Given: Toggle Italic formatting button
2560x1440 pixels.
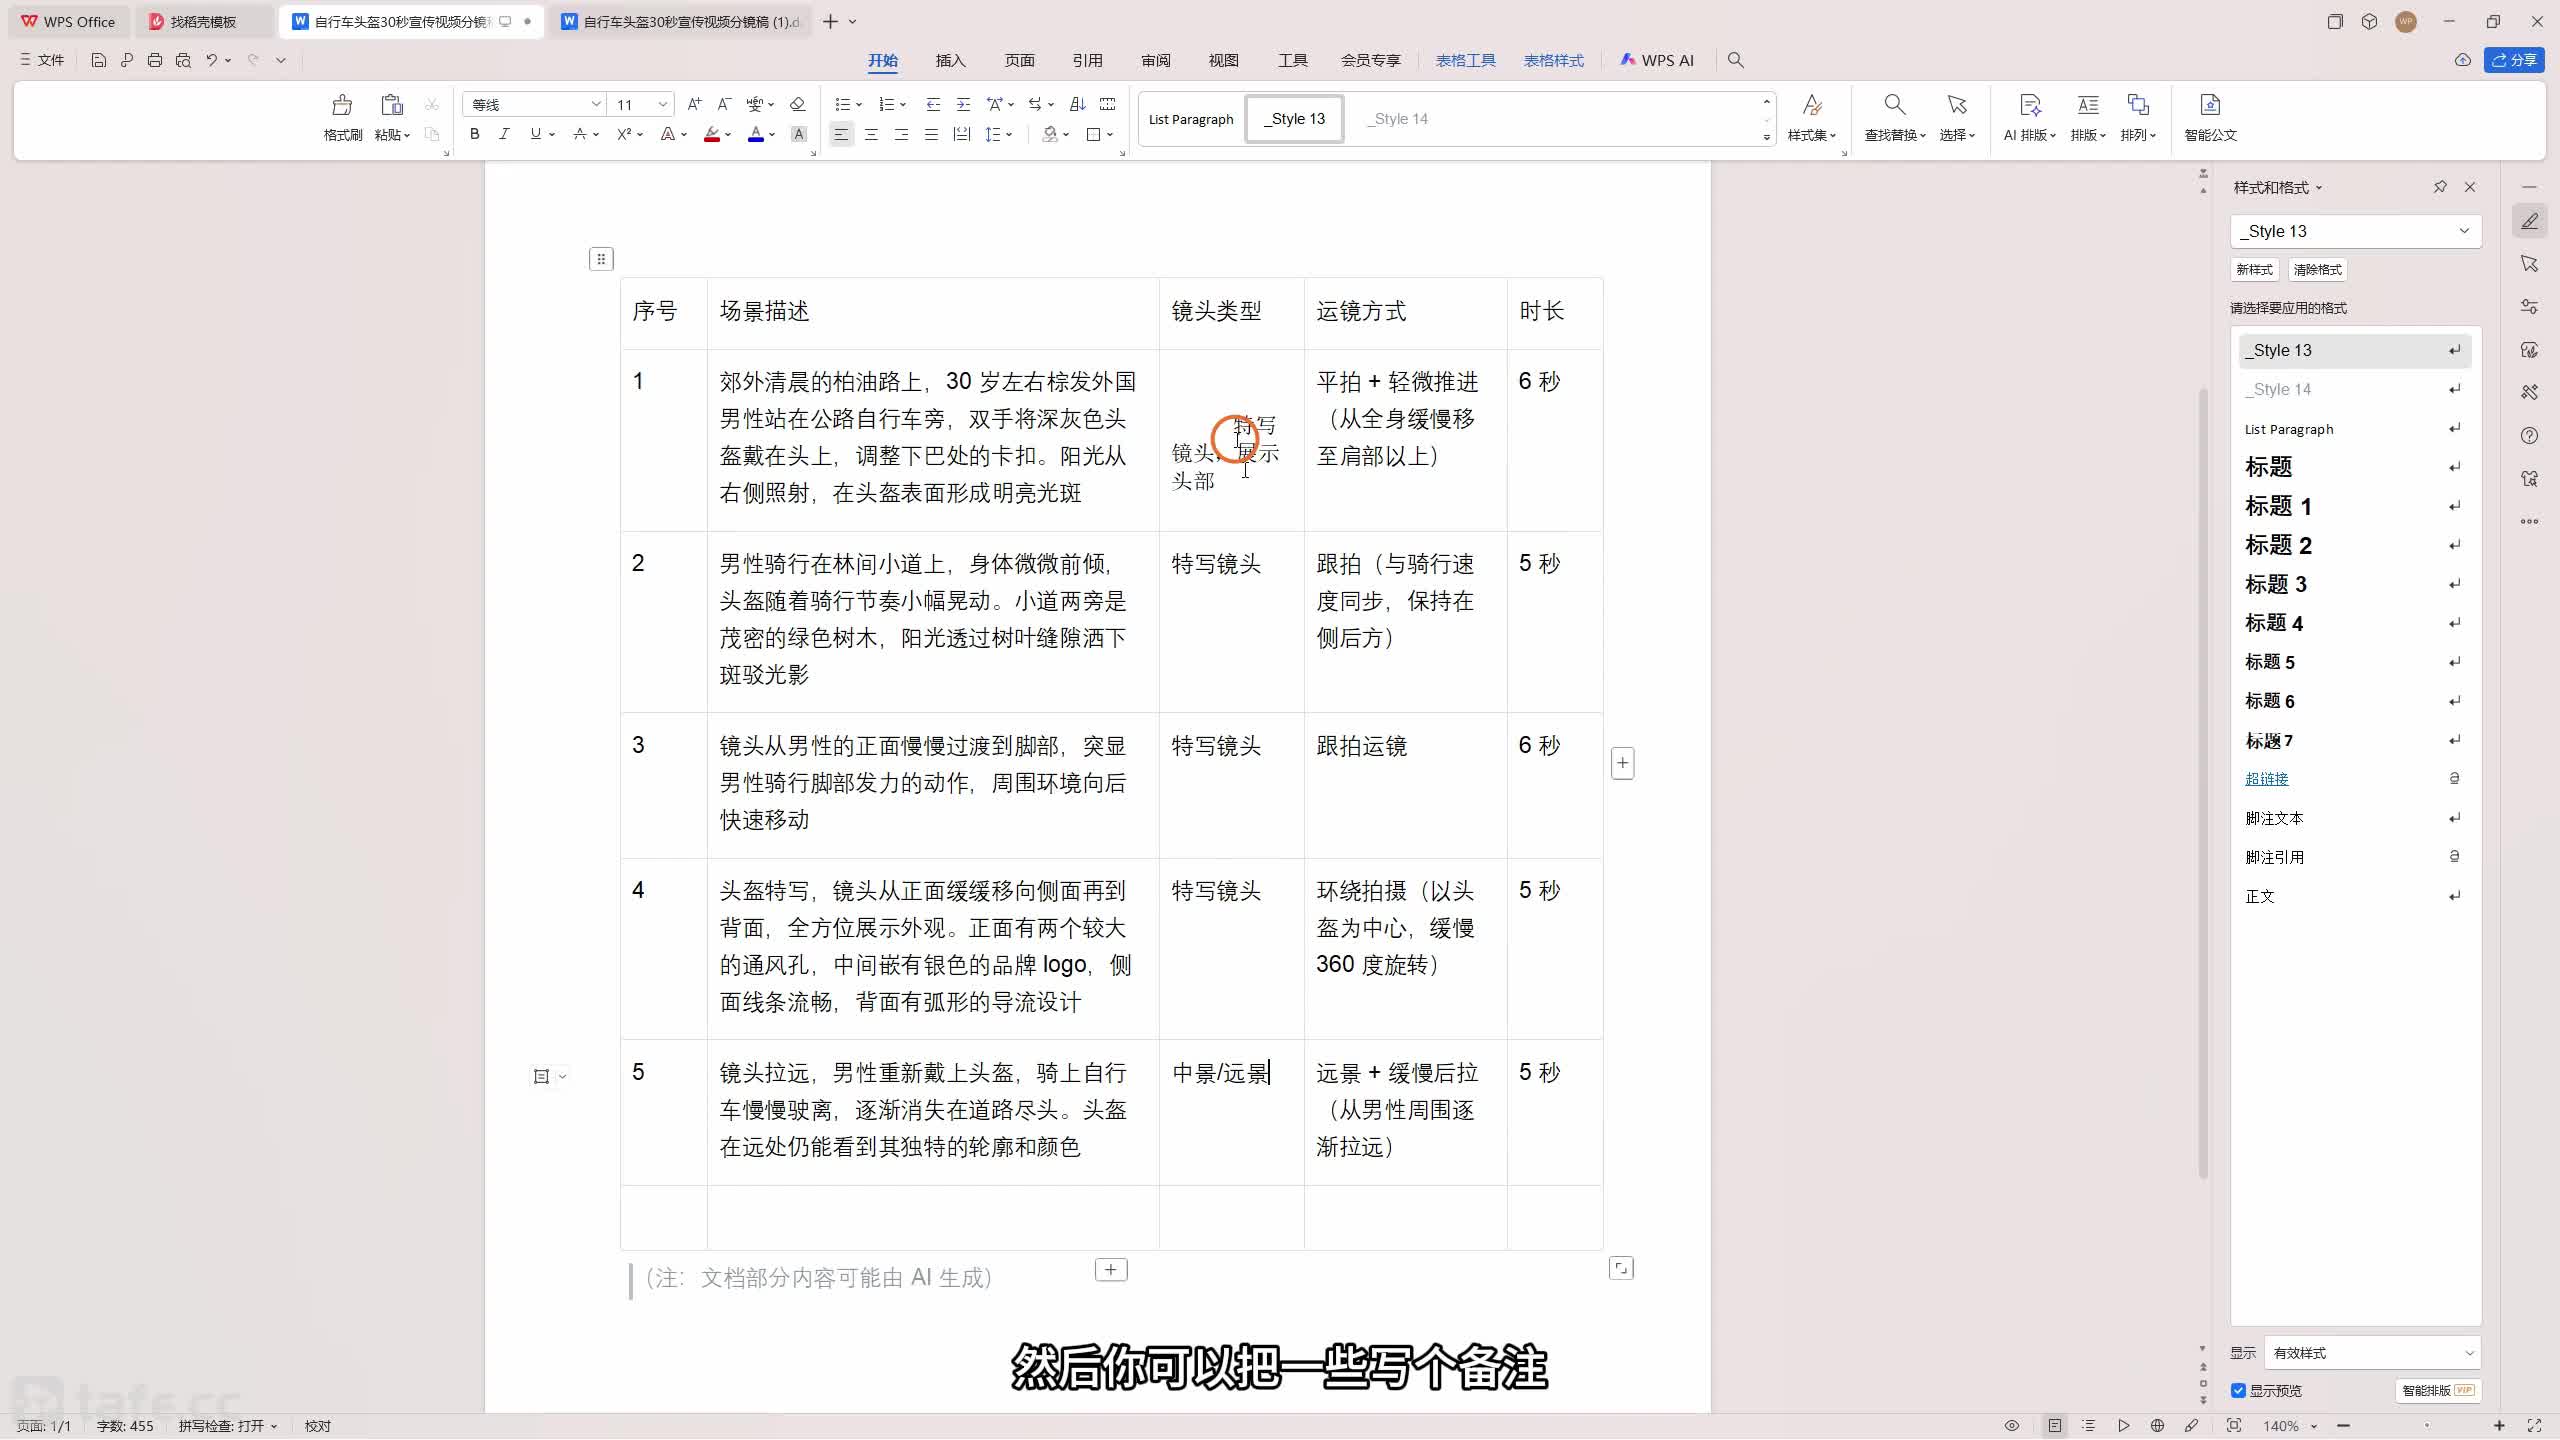Looking at the screenshot, I should click(504, 134).
